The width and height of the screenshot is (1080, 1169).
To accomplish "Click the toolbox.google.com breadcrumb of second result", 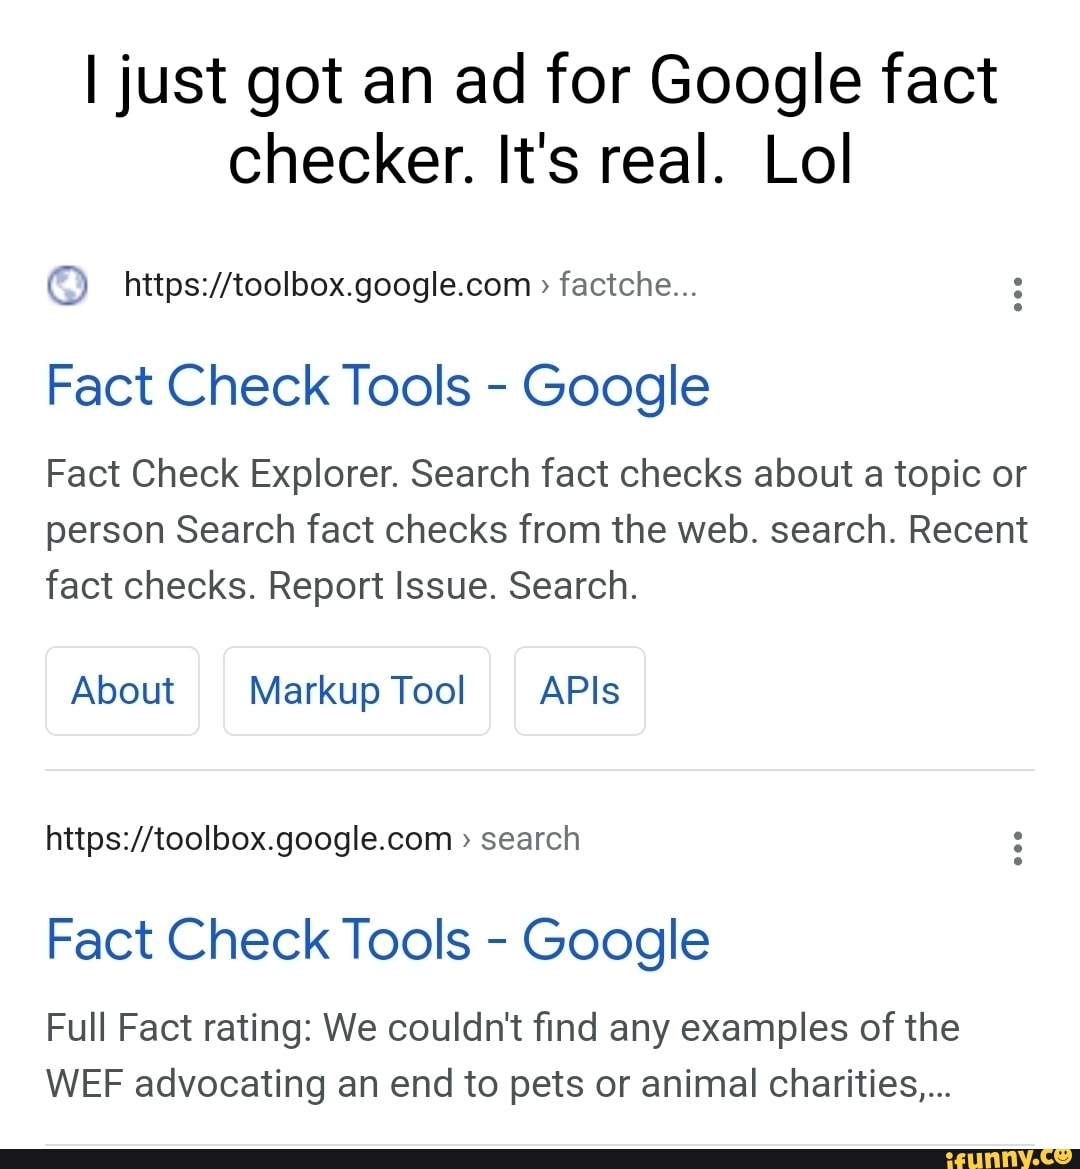I will [248, 839].
